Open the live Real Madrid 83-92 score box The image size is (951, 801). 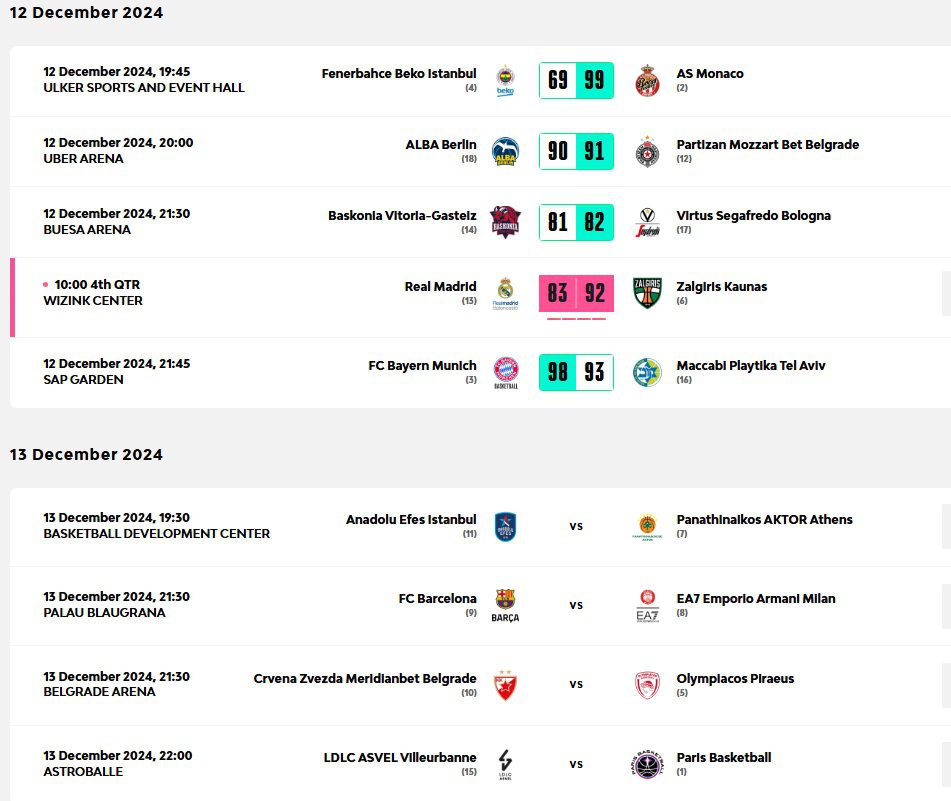[576, 293]
